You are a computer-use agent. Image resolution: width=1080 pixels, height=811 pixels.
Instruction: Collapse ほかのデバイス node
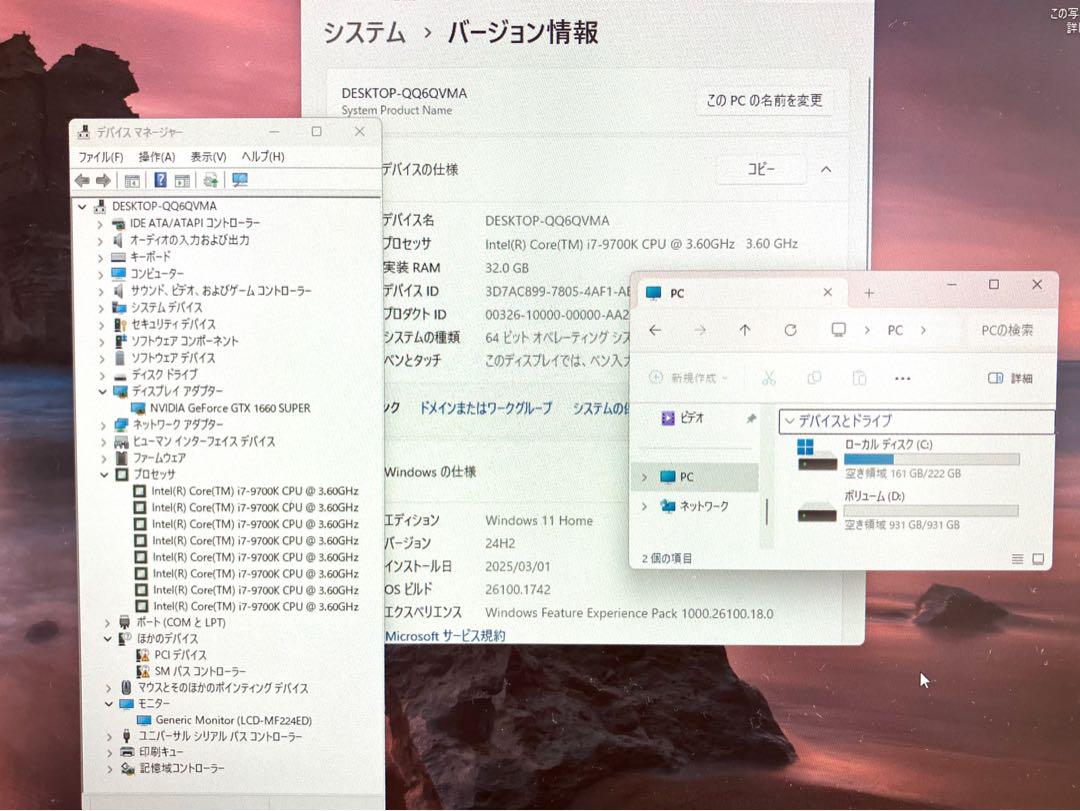(x=107, y=639)
